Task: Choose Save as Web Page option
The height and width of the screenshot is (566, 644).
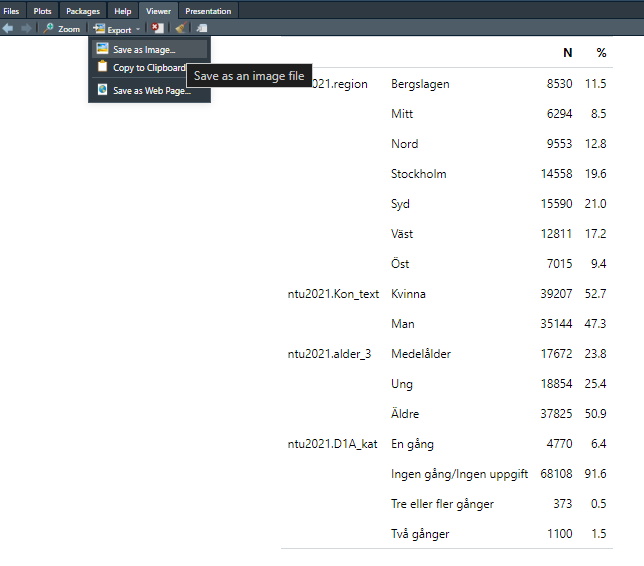Action: [x=150, y=91]
